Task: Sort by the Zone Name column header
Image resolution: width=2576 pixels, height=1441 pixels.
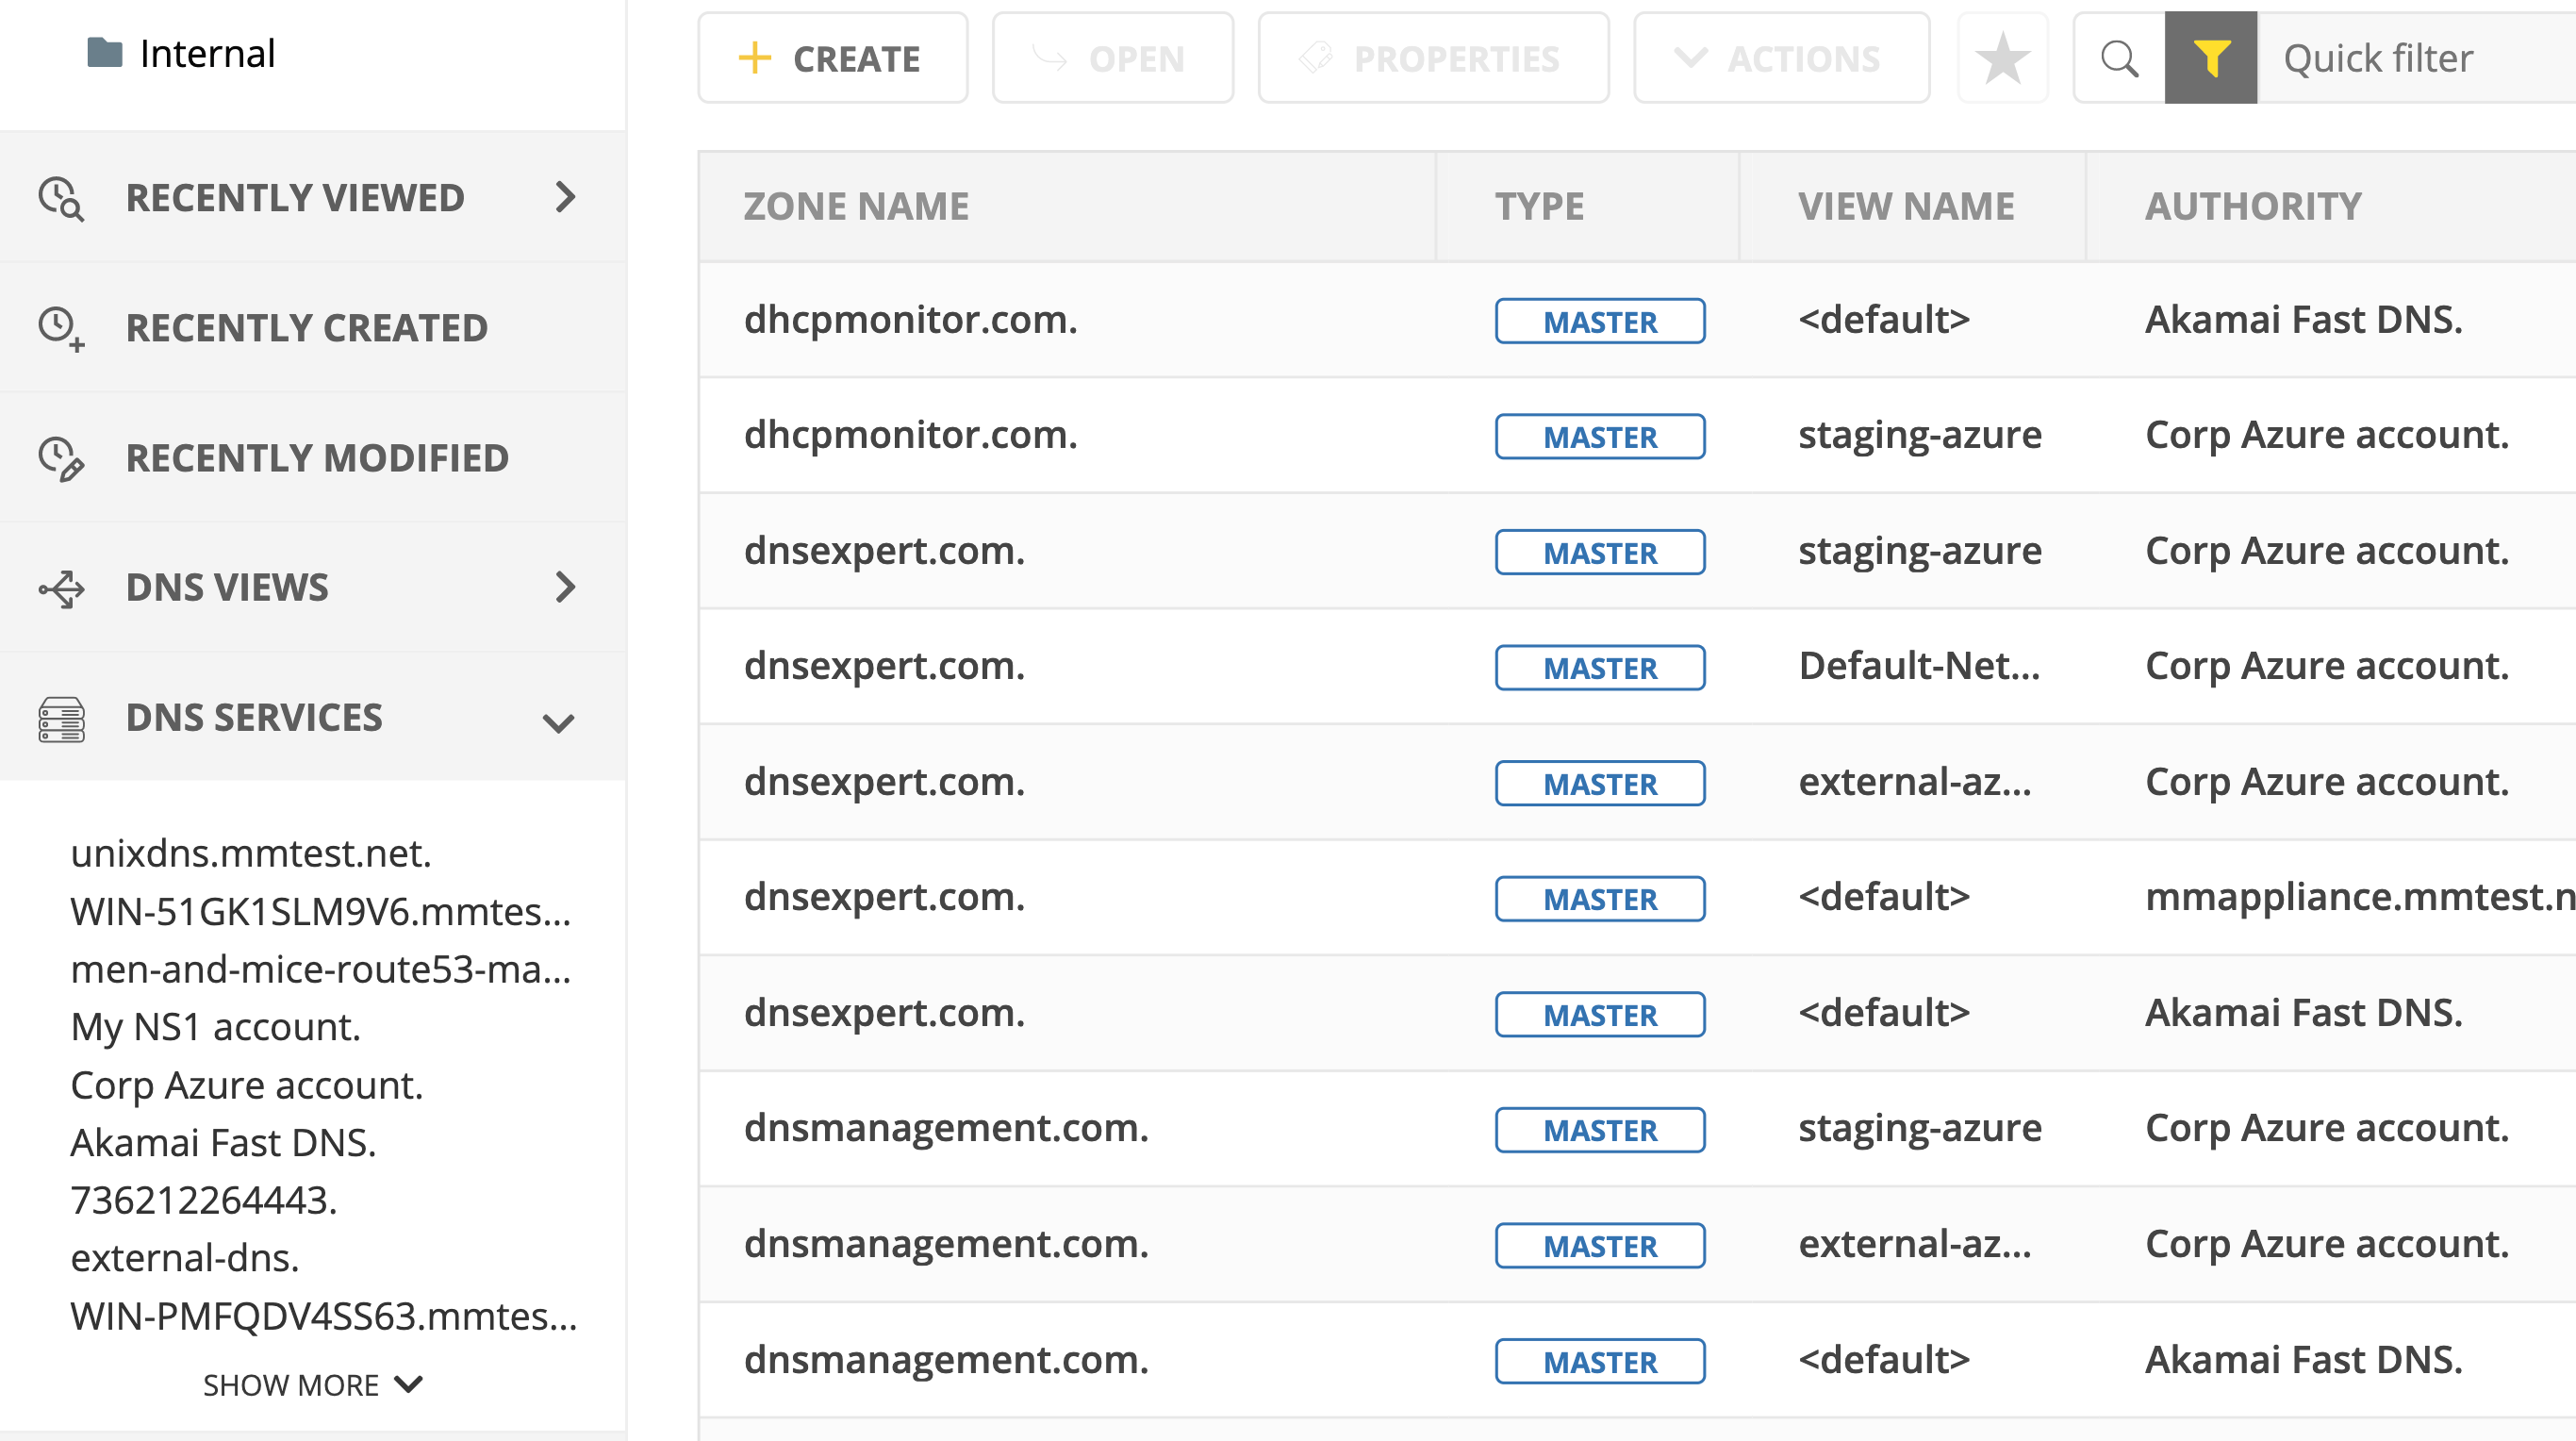Action: point(856,206)
